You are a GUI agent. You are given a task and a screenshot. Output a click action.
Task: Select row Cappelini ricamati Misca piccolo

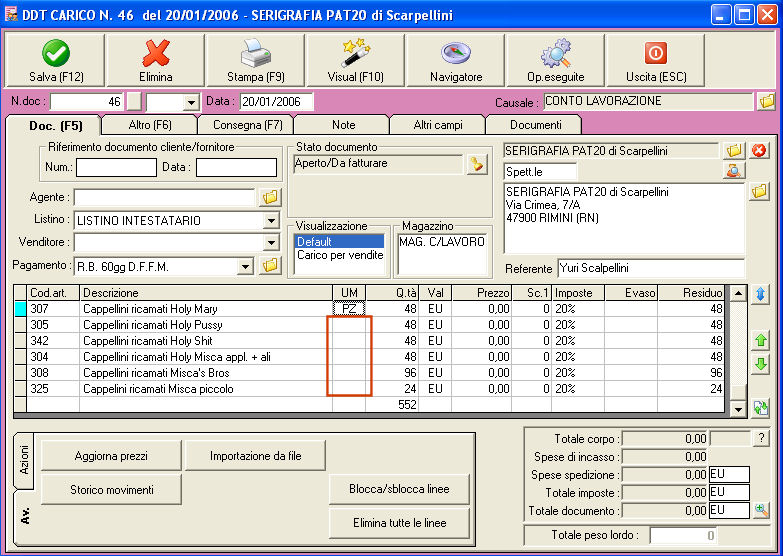click(370, 389)
